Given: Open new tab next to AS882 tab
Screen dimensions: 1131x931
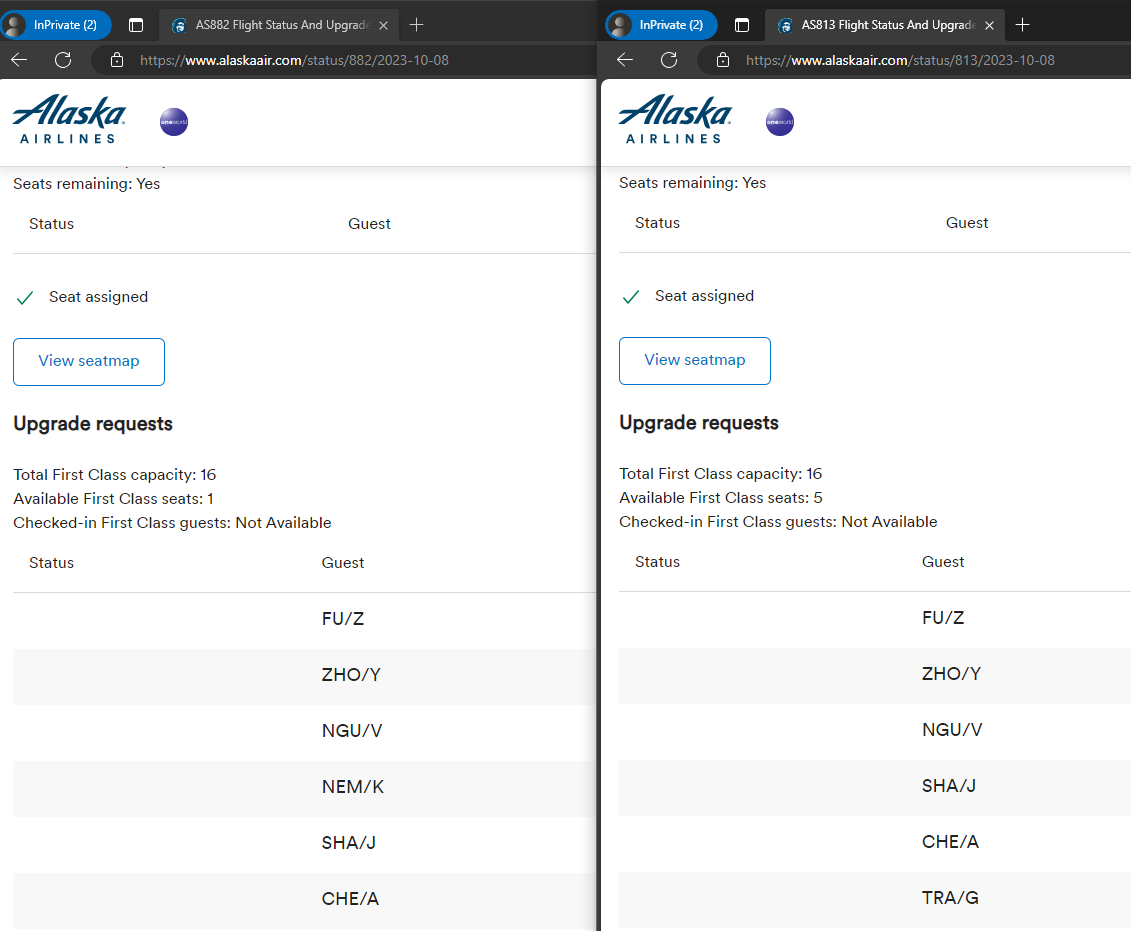Looking at the screenshot, I should tap(416, 25).
